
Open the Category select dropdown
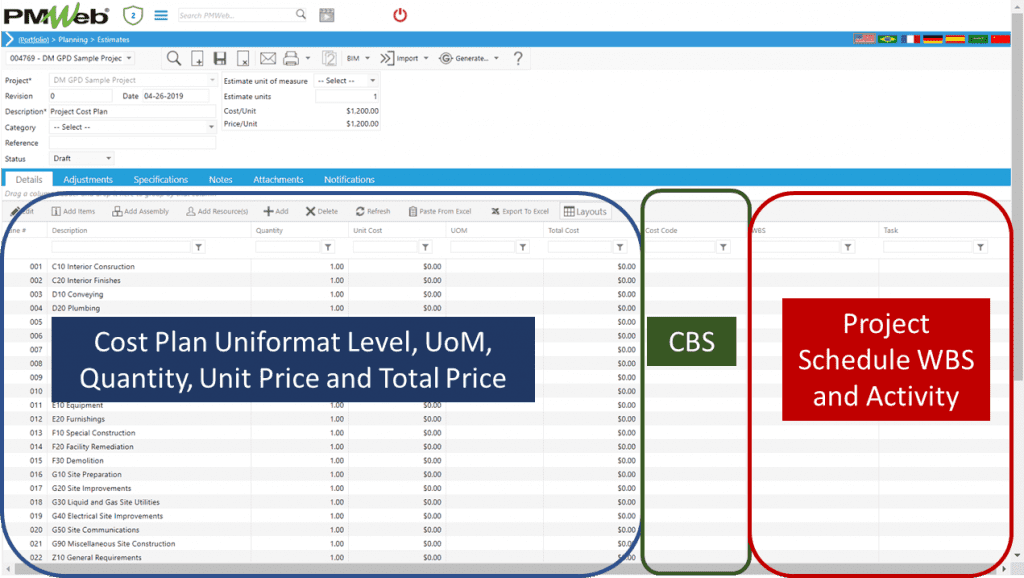coord(132,127)
